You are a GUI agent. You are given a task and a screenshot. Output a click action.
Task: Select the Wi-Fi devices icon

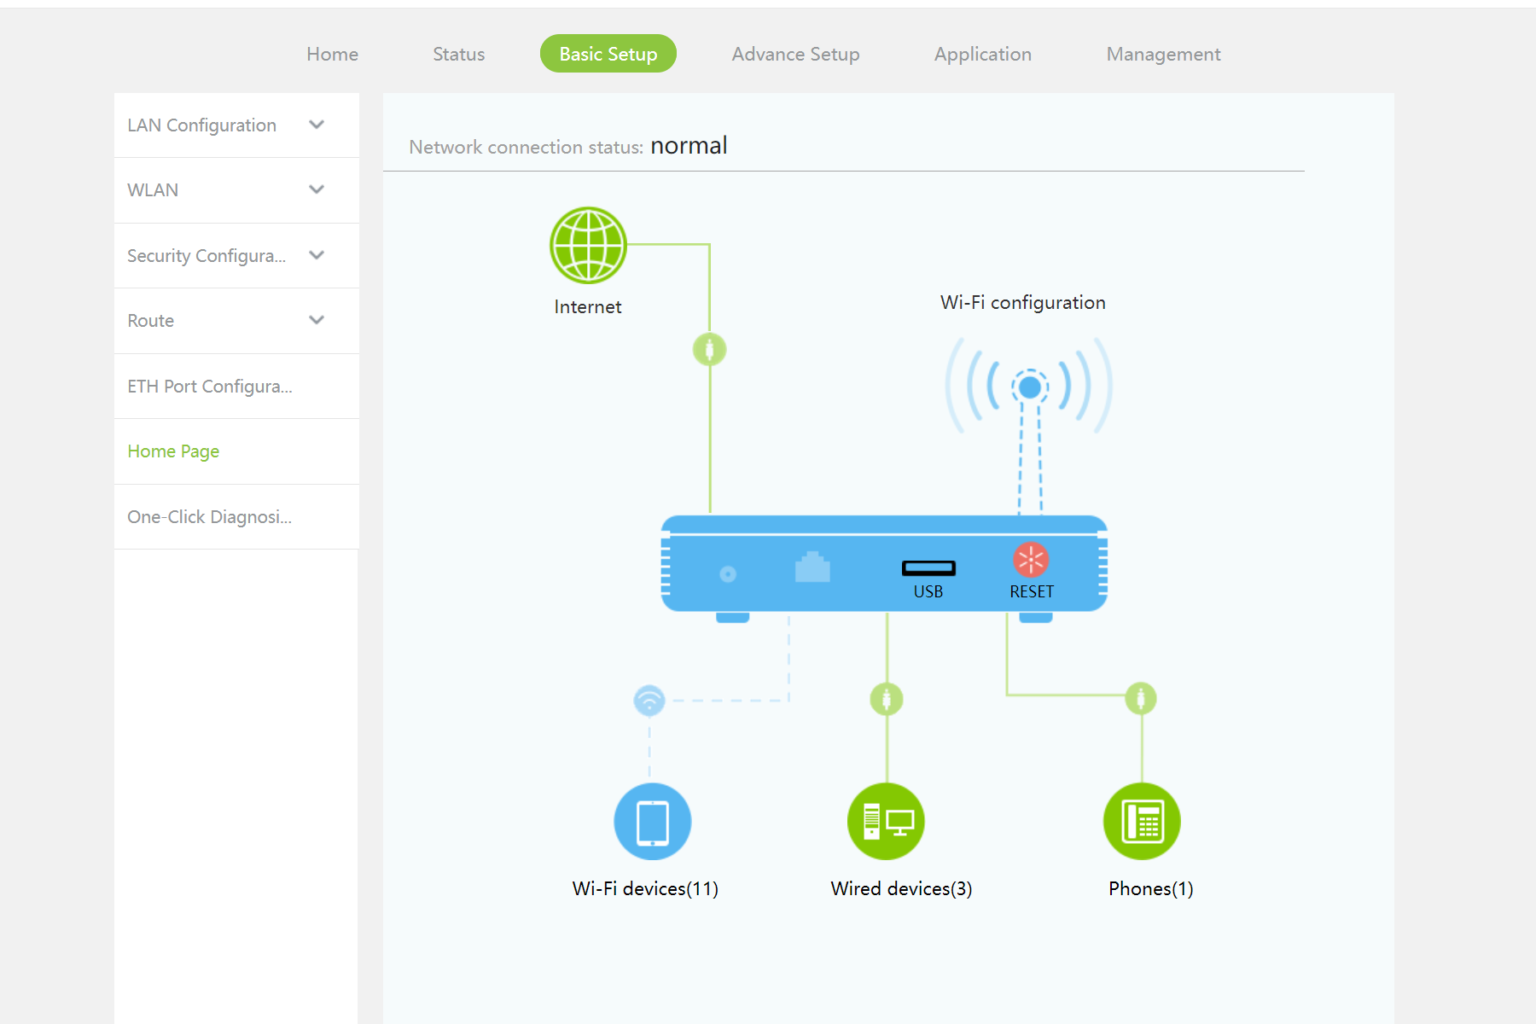point(652,821)
